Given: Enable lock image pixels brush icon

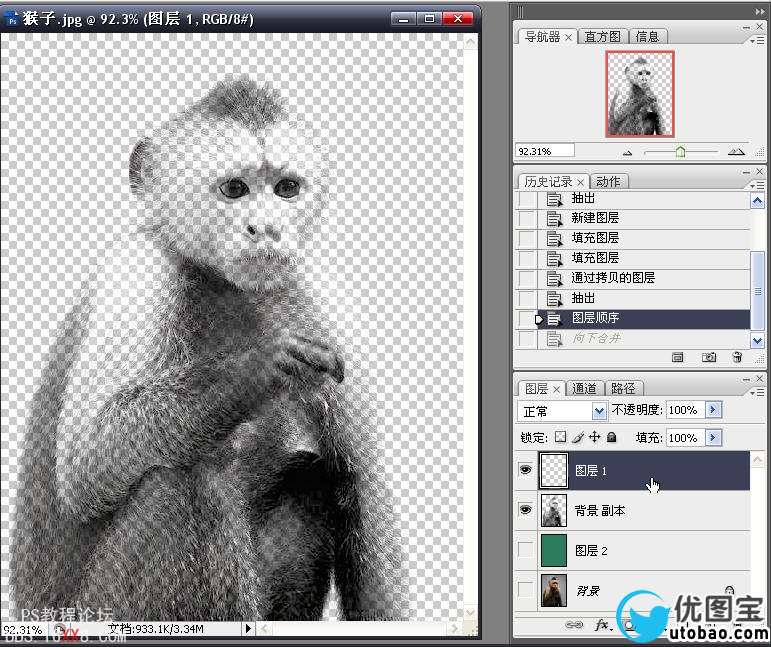Looking at the screenshot, I should click(578, 437).
